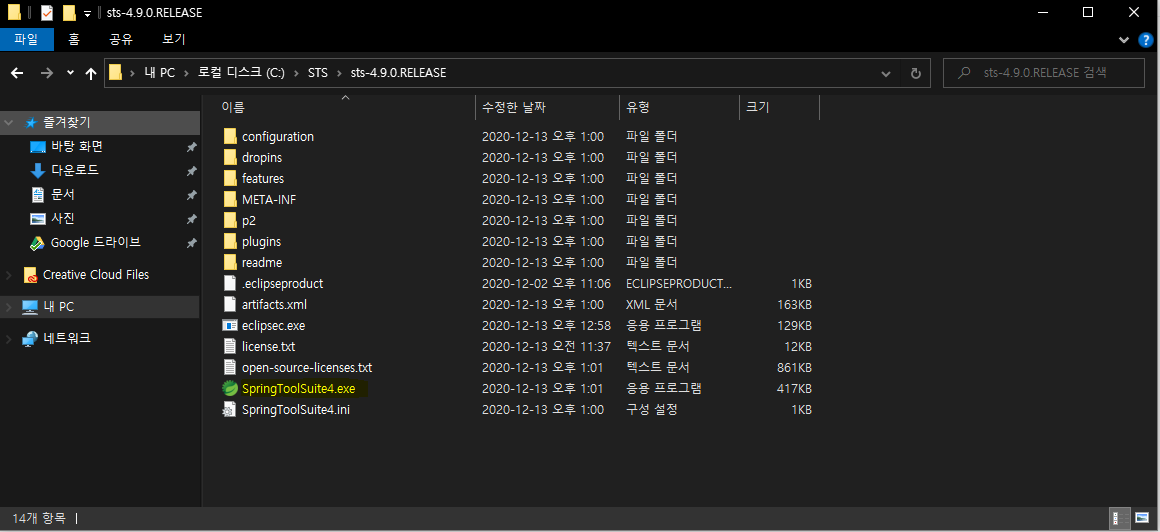Viewport: 1160px width, 532px height.
Task: Select the .eclipseproduct file icon
Action: [x=229, y=283]
